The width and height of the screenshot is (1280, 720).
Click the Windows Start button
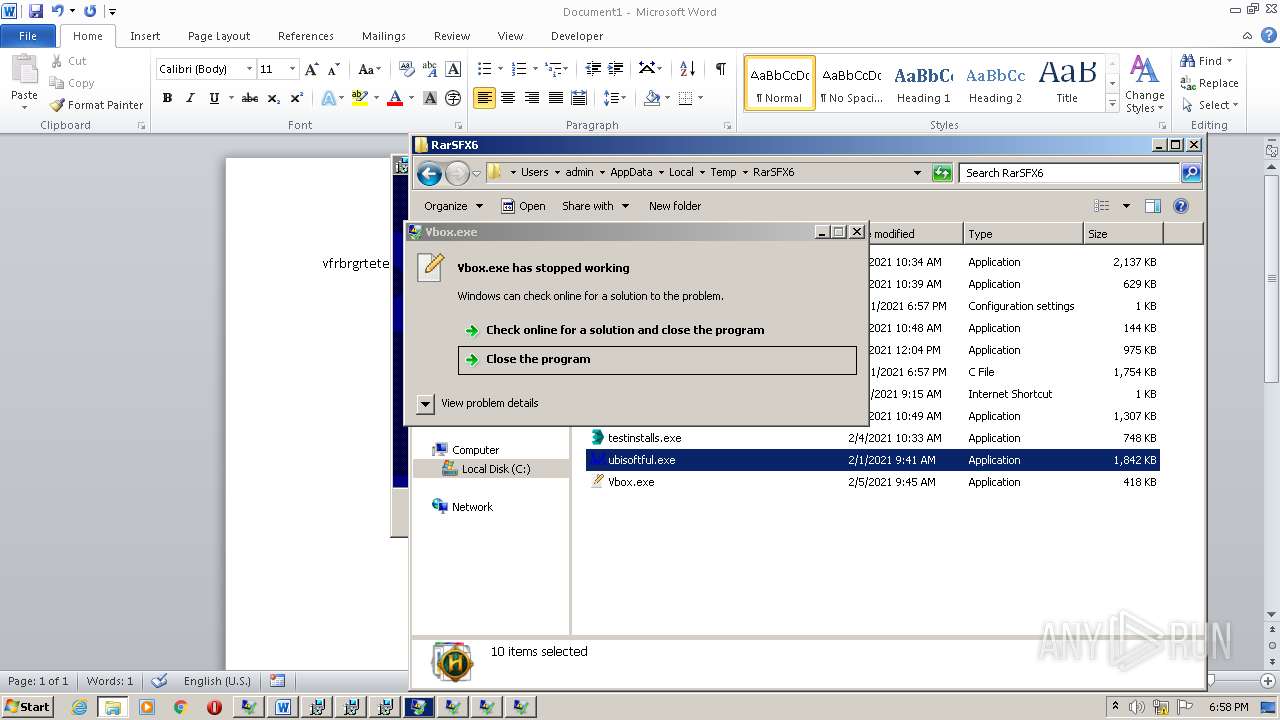coord(27,707)
